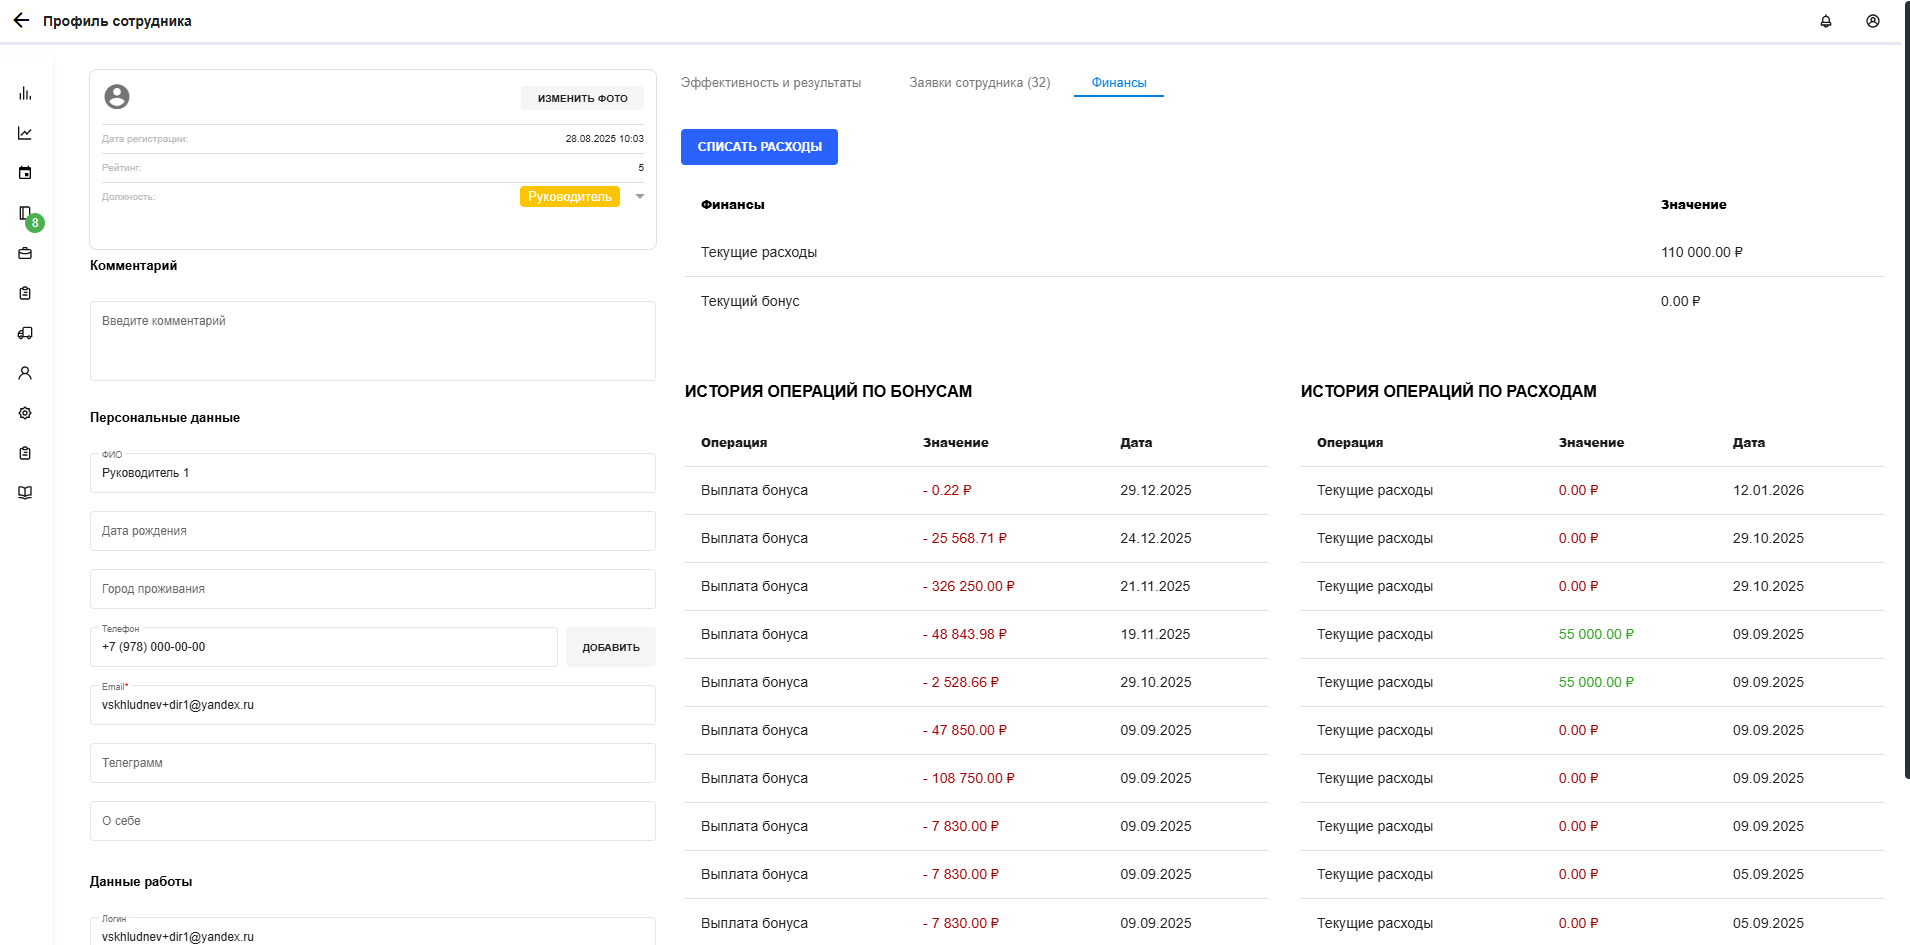The image size is (1910, 945).
Task: Open the upper clipboard sidebar icon
Action: coord(25,293)
